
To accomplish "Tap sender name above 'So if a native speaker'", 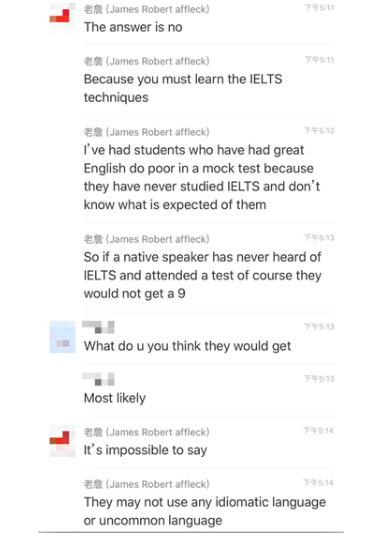I will point(147,239).
